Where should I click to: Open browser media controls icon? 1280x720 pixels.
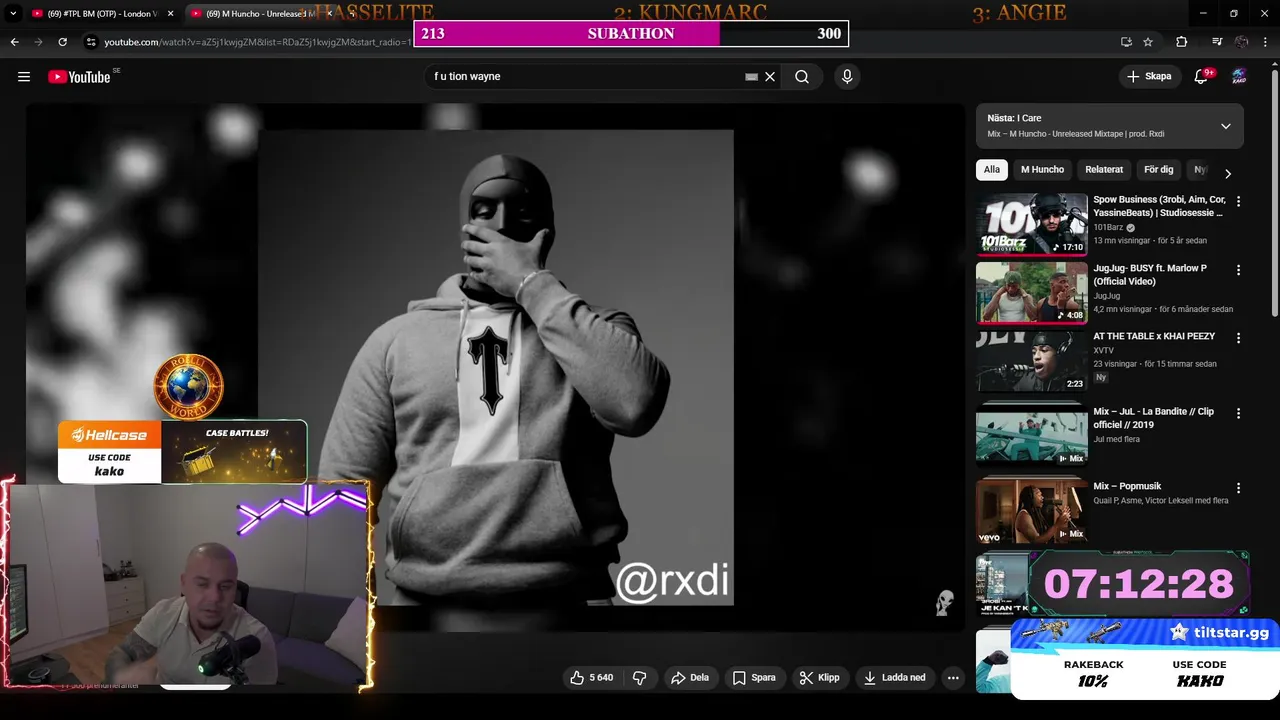click(x=1217, y=42)
